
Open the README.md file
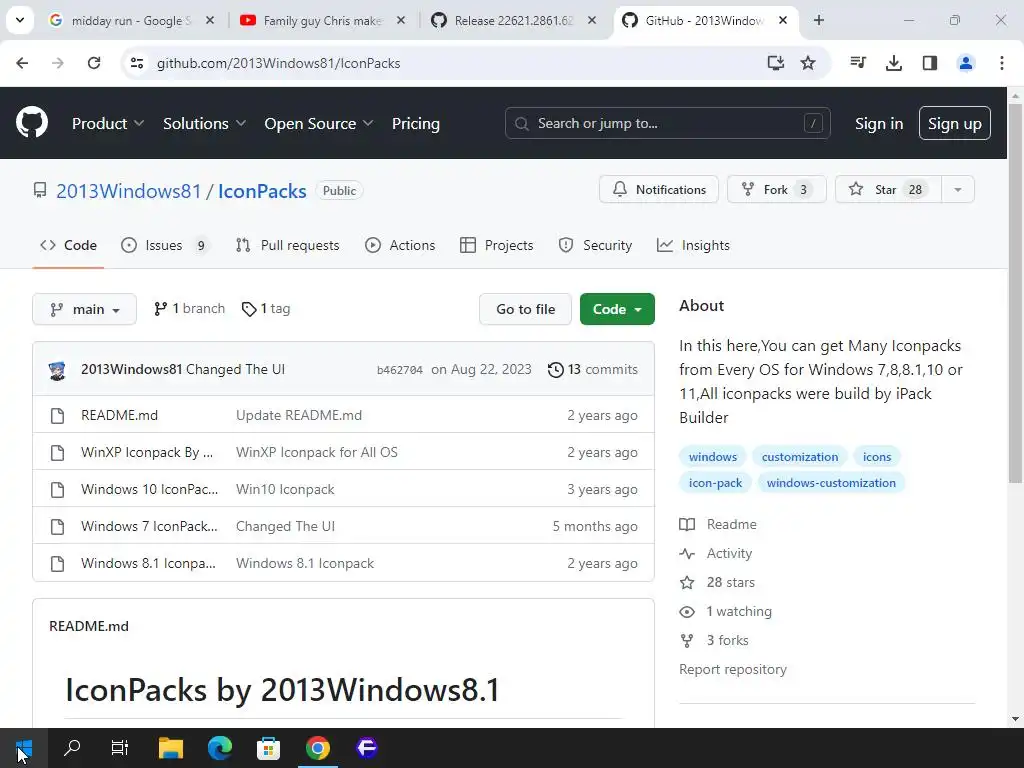(120, 415)
